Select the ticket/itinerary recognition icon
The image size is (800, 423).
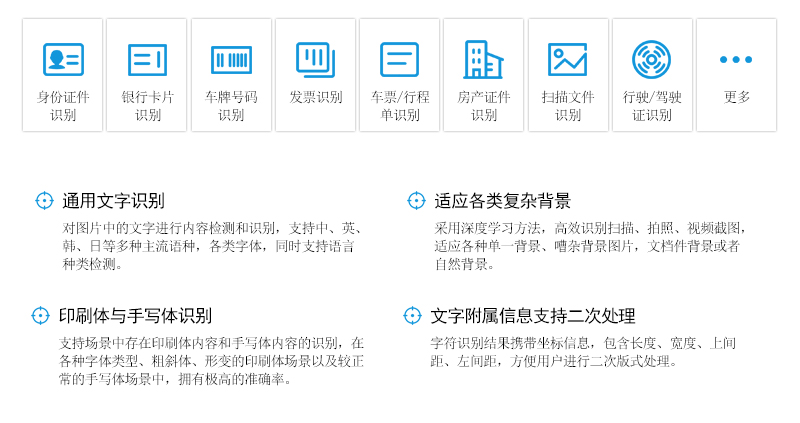click(399, 60)
